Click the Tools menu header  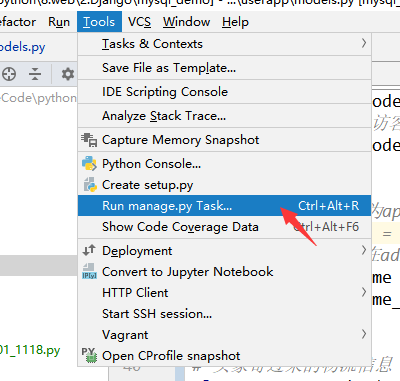coord(99,22)
